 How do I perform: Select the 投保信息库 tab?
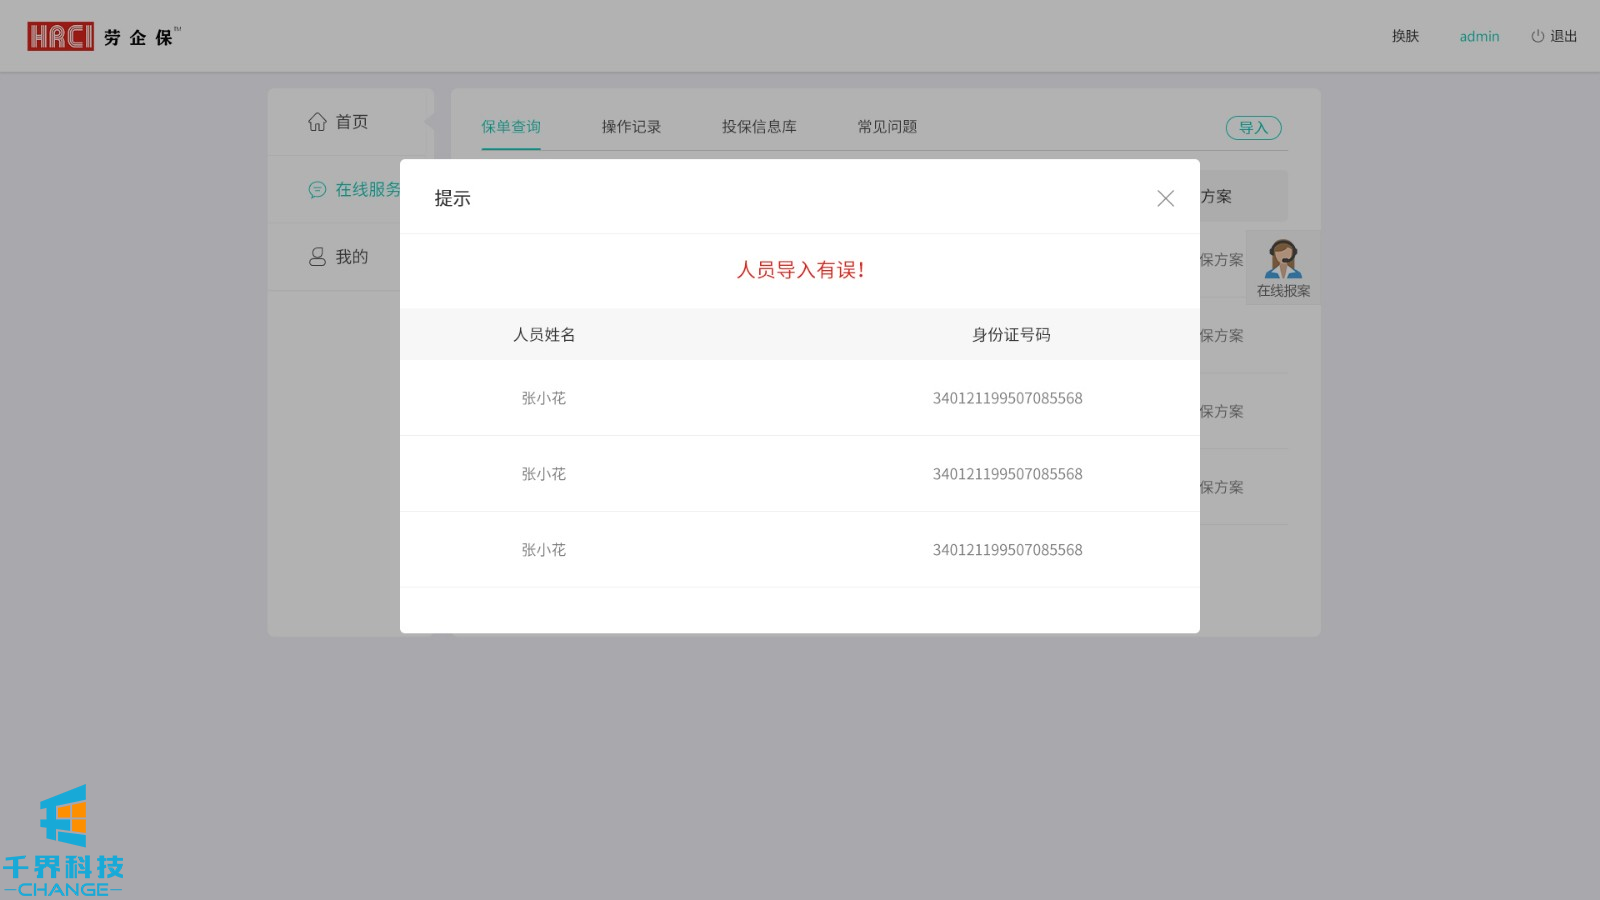pyautogui.click(x=759, y=127)
